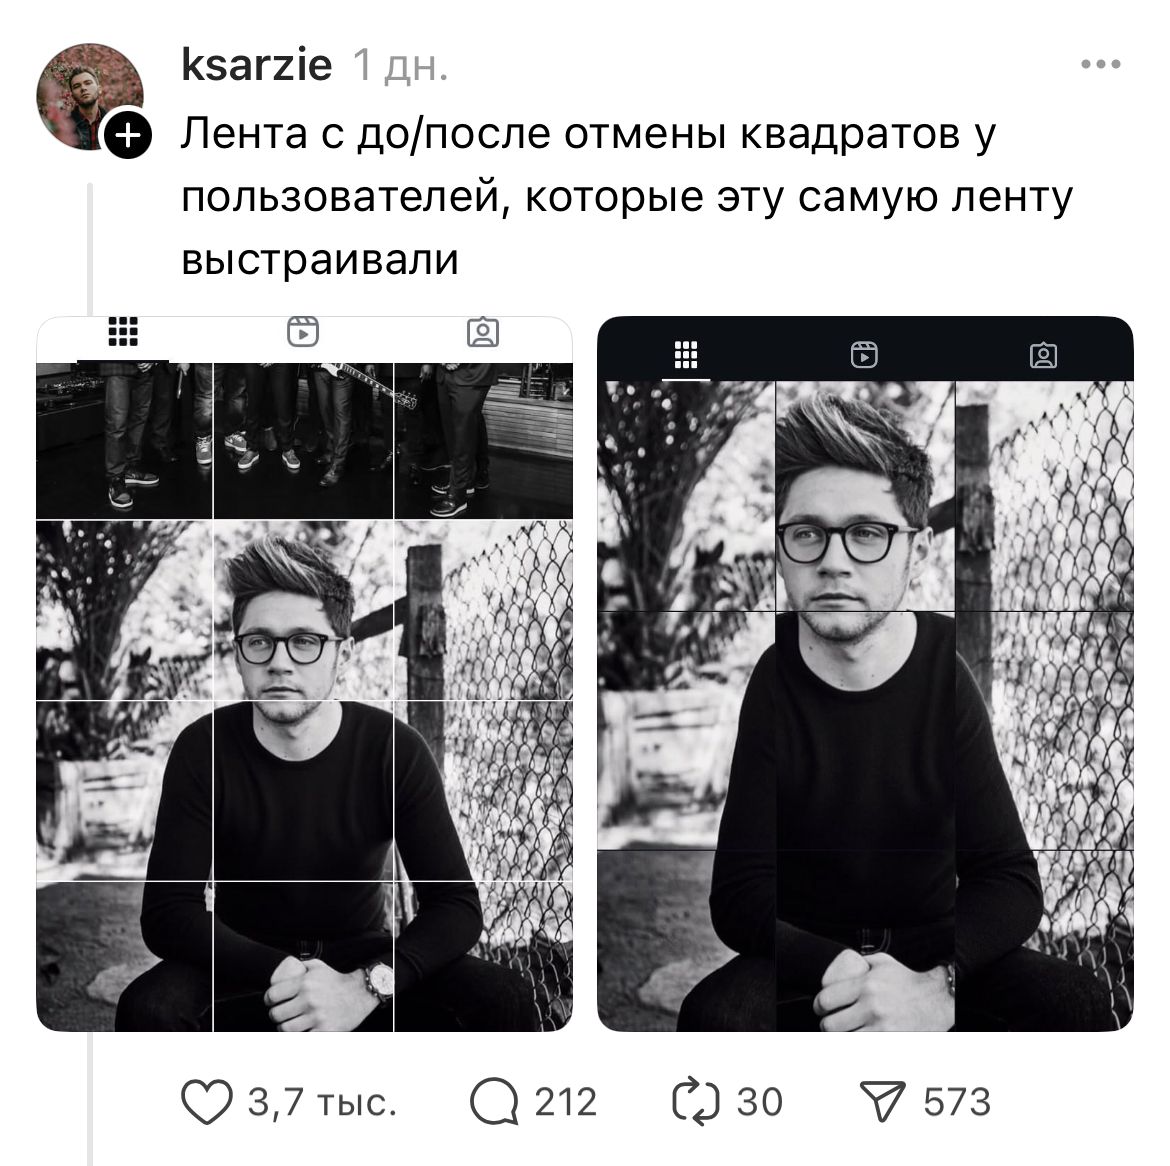This screenshot has height=1166, width=1170.
Task: Open comments with speech bubble icon
Action: coord(494,1102)
